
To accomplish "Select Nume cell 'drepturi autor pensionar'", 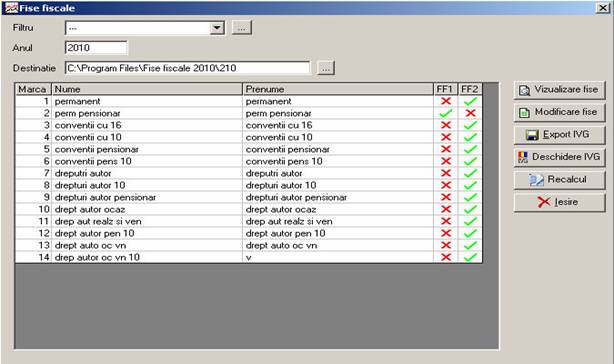I will point(147,197).
